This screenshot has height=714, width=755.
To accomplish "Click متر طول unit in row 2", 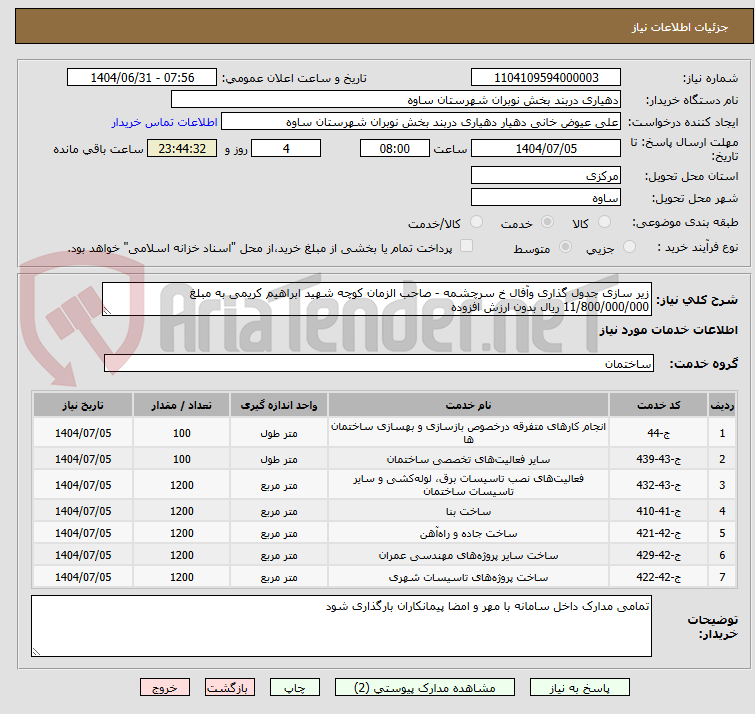I will (279, 459).
